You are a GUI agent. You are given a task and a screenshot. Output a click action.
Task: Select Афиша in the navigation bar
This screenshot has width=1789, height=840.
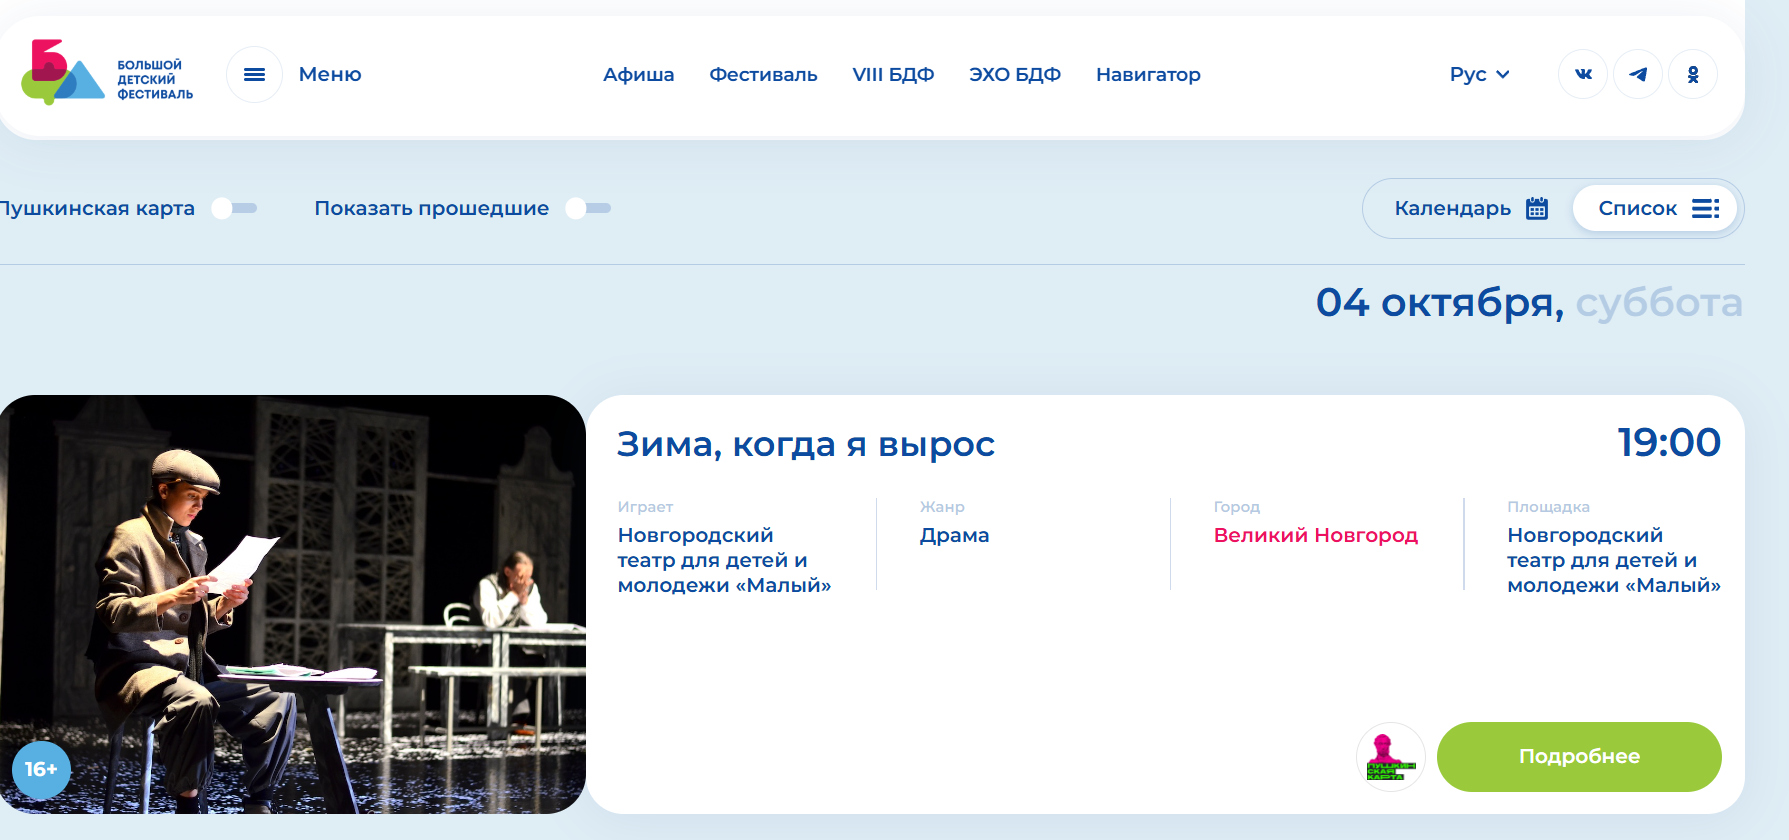click(638, 75)
